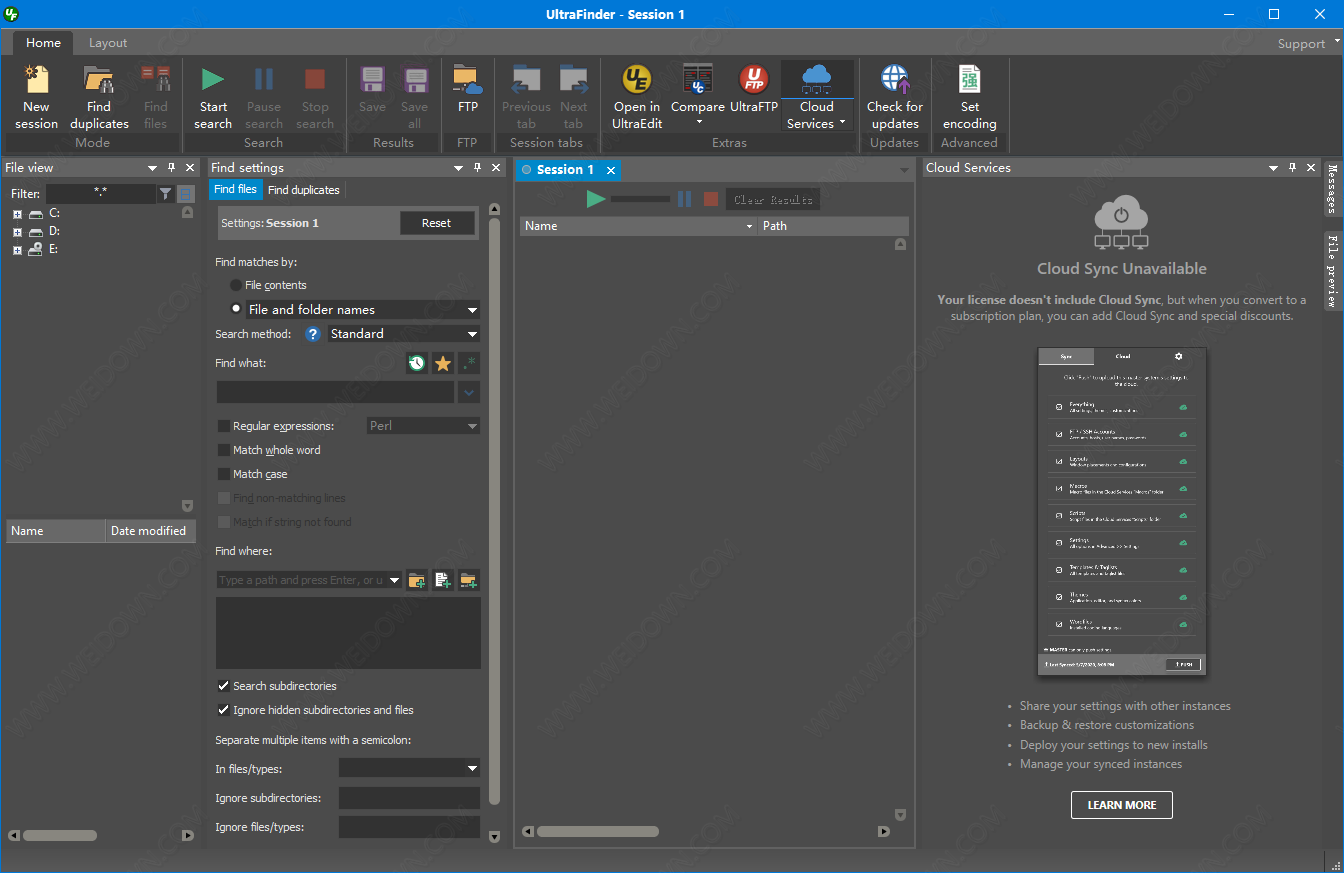Launch the UltraFTP extra
Viewport: 1344px width, 873px height.
coord(753,89)
